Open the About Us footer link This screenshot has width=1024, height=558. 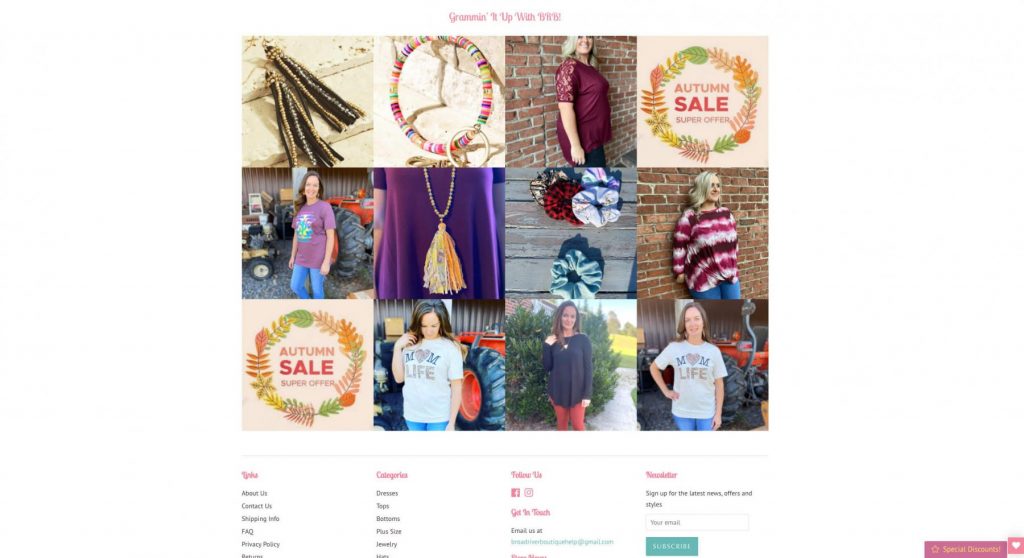click(x=254, y=493)
